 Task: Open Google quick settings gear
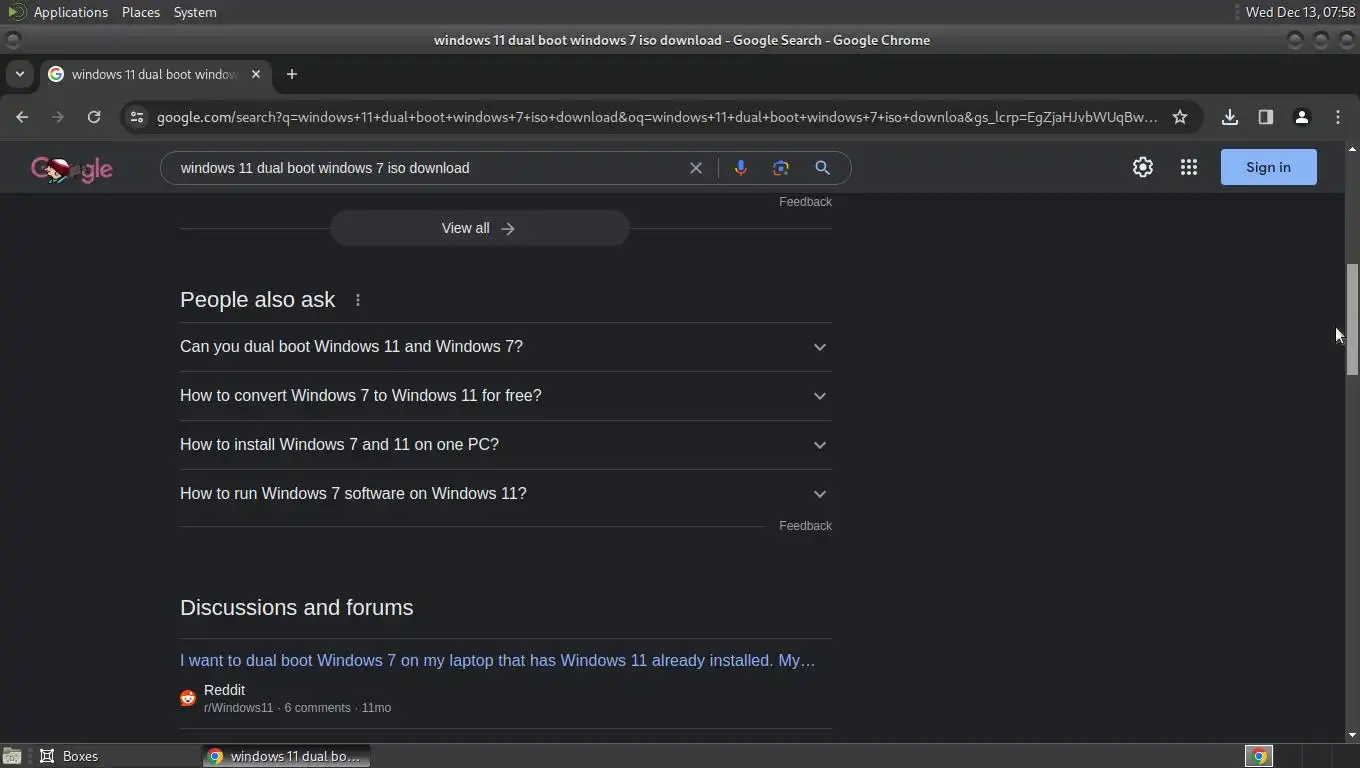click(x=1143, y=168)
